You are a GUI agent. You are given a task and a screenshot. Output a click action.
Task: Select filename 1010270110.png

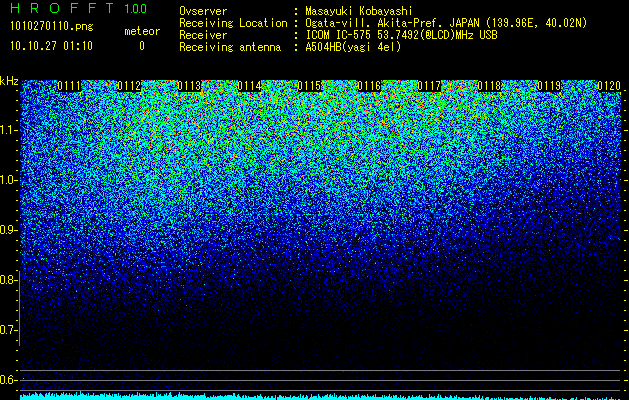(51, 26)
